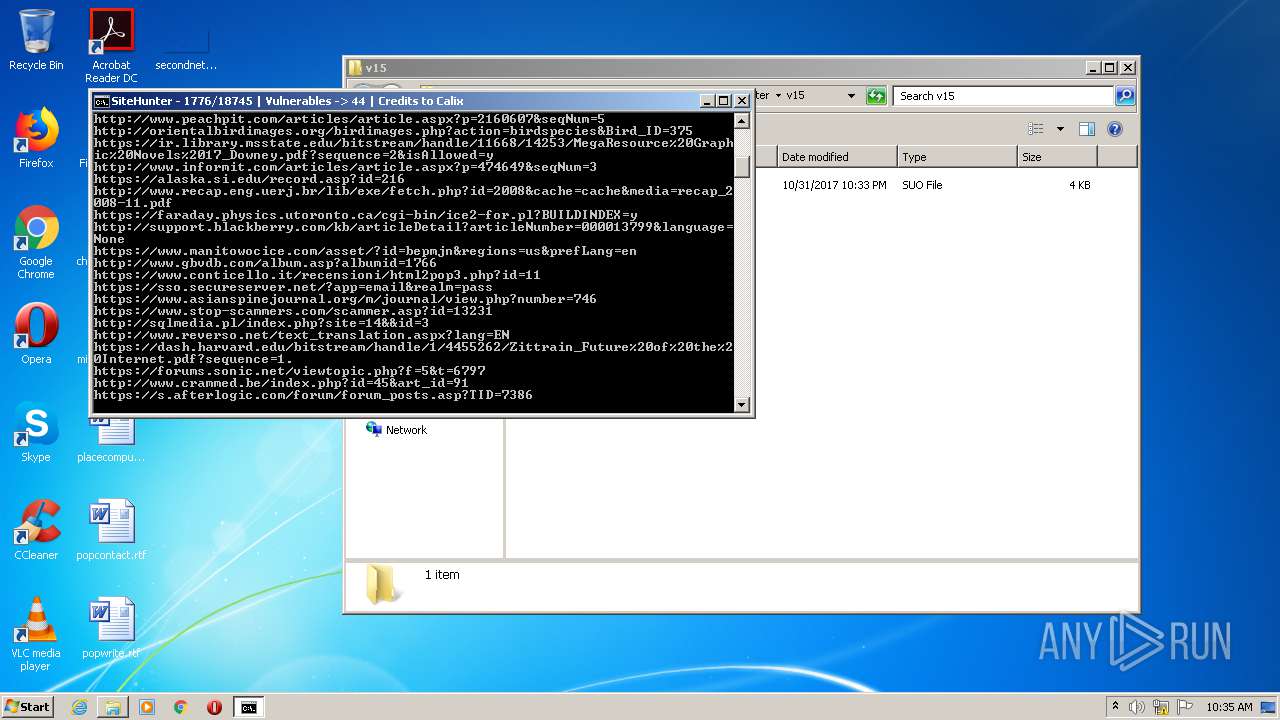Image resolution: width=1280 pixels, height=720 pixels.
Task: Launch Acrobat Reader DC shortcut
Action: 111,45
